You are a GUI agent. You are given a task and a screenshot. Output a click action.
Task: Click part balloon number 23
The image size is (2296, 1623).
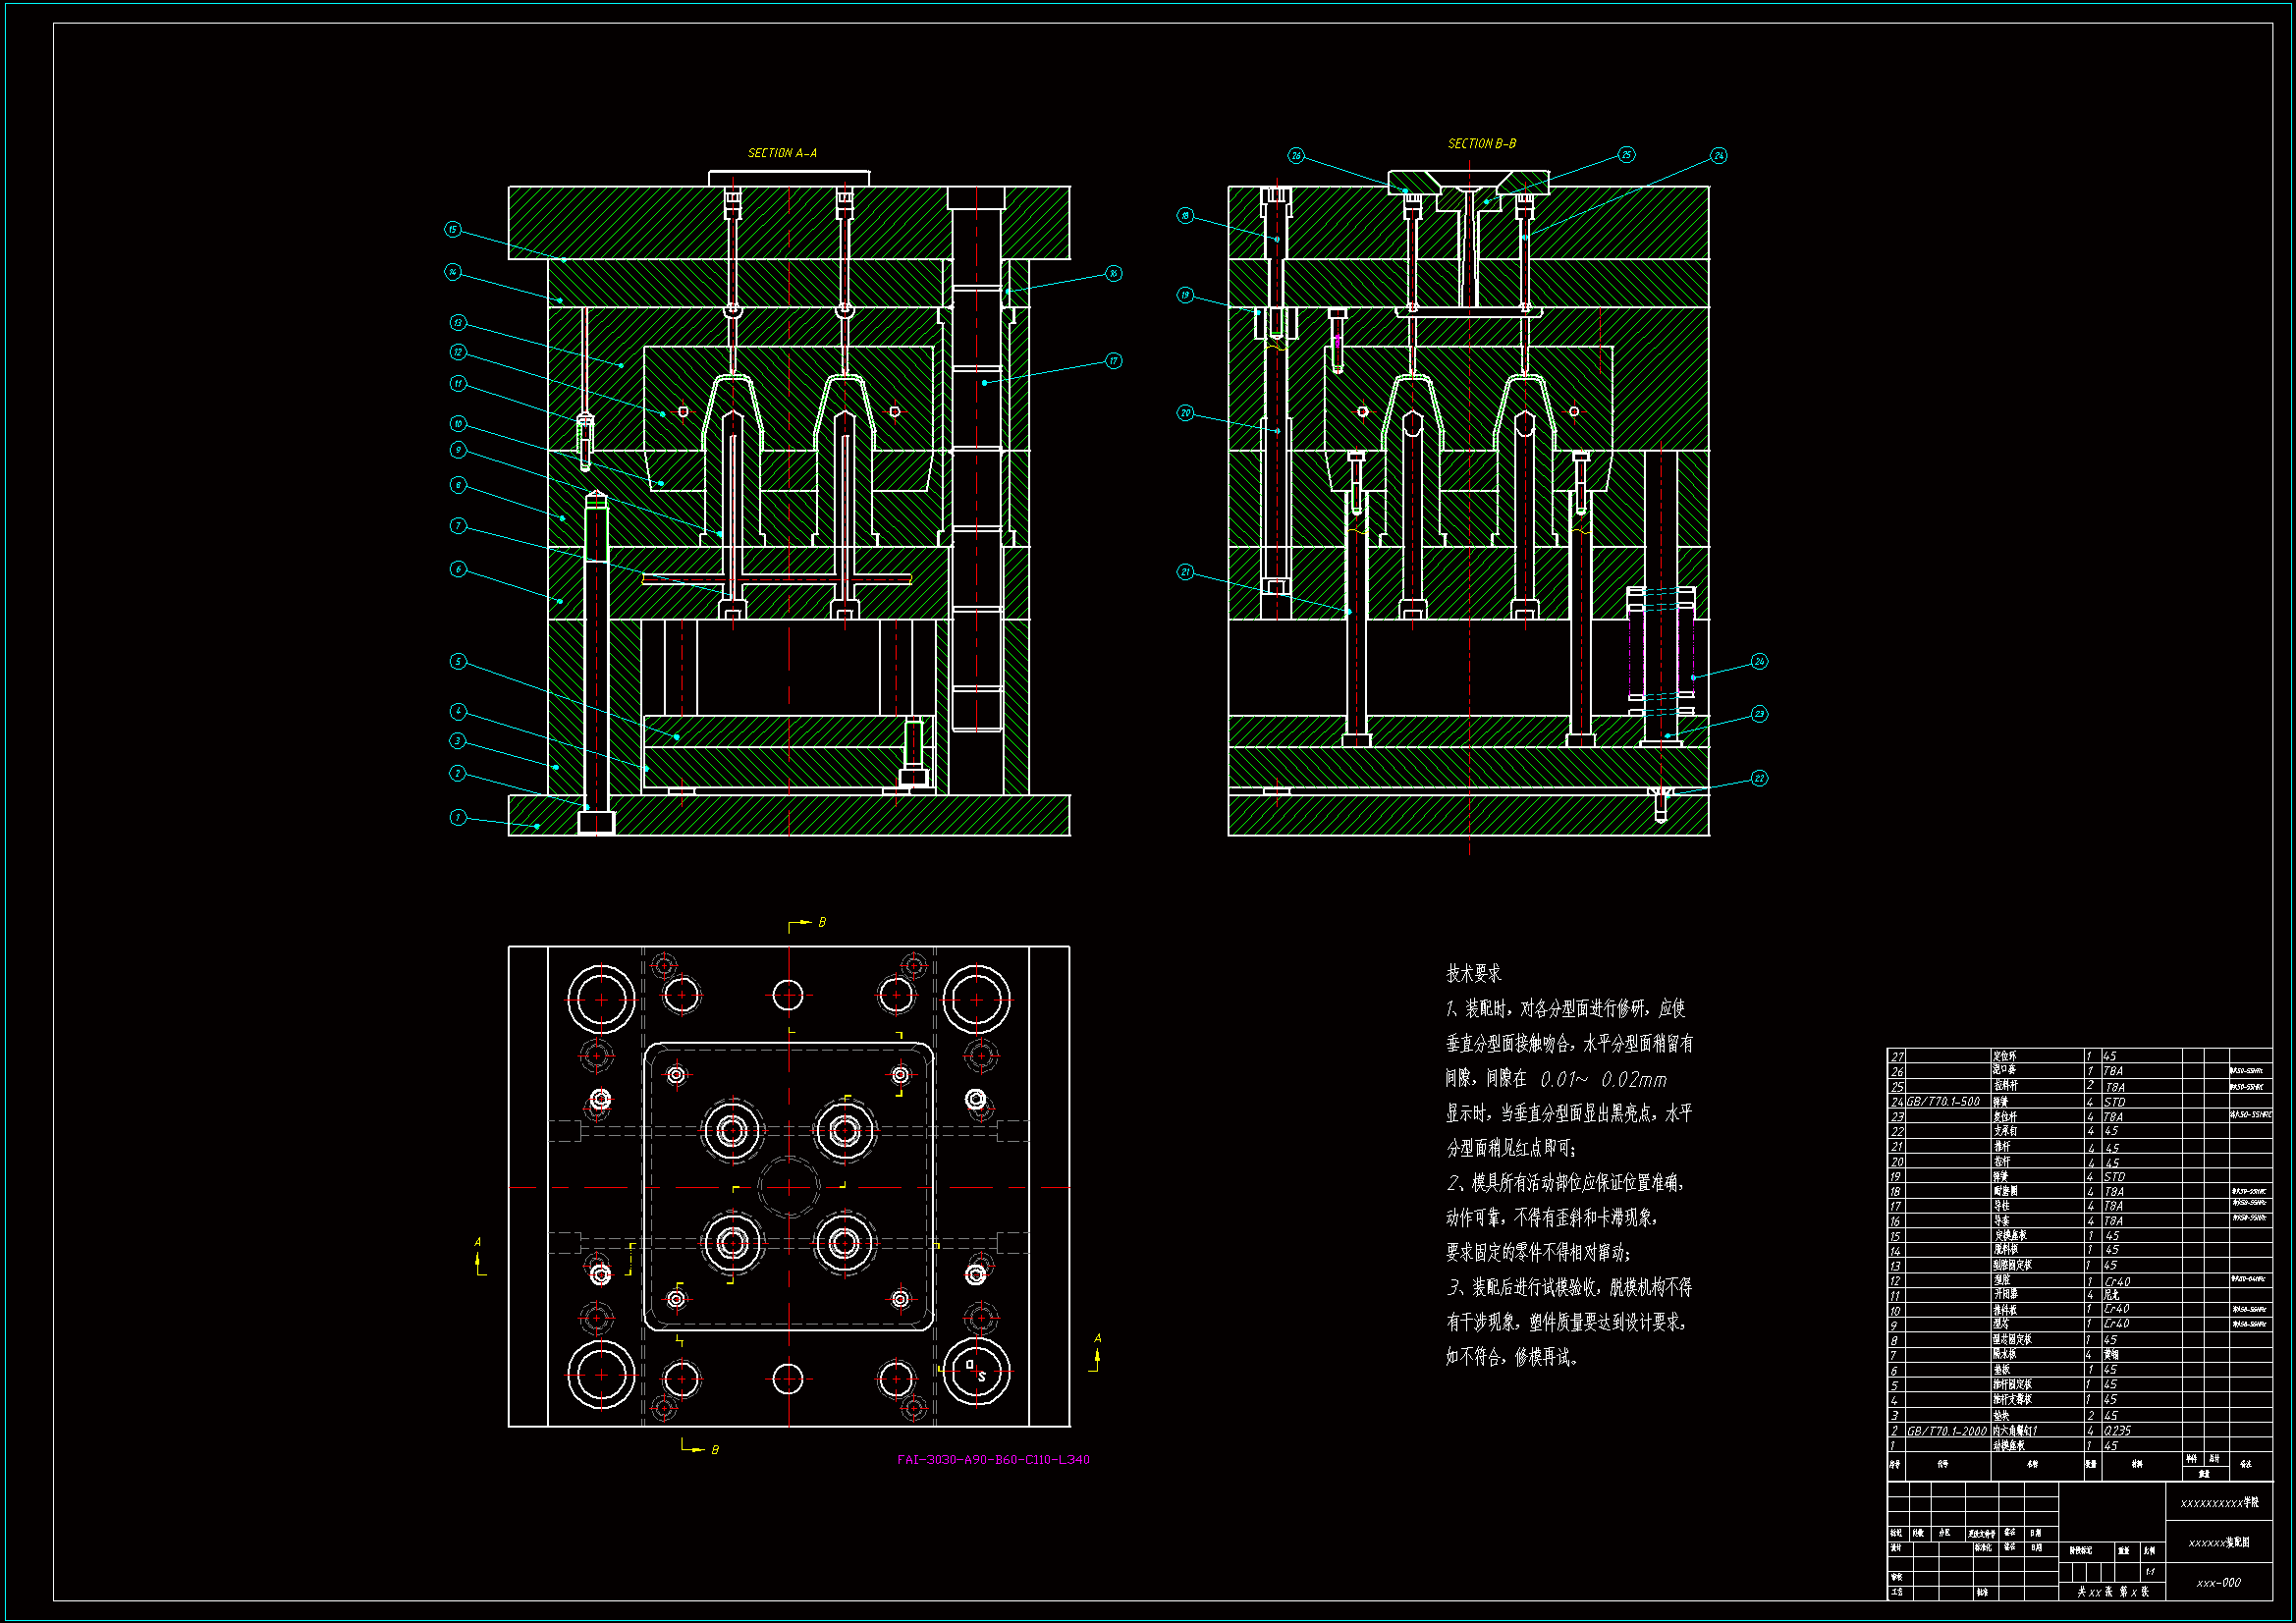coord(1759,714)
